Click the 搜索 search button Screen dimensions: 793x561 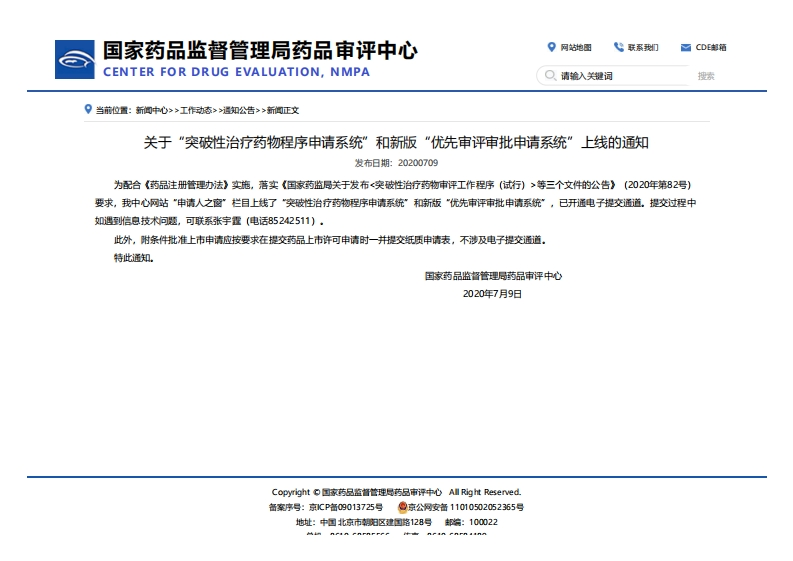706,76
